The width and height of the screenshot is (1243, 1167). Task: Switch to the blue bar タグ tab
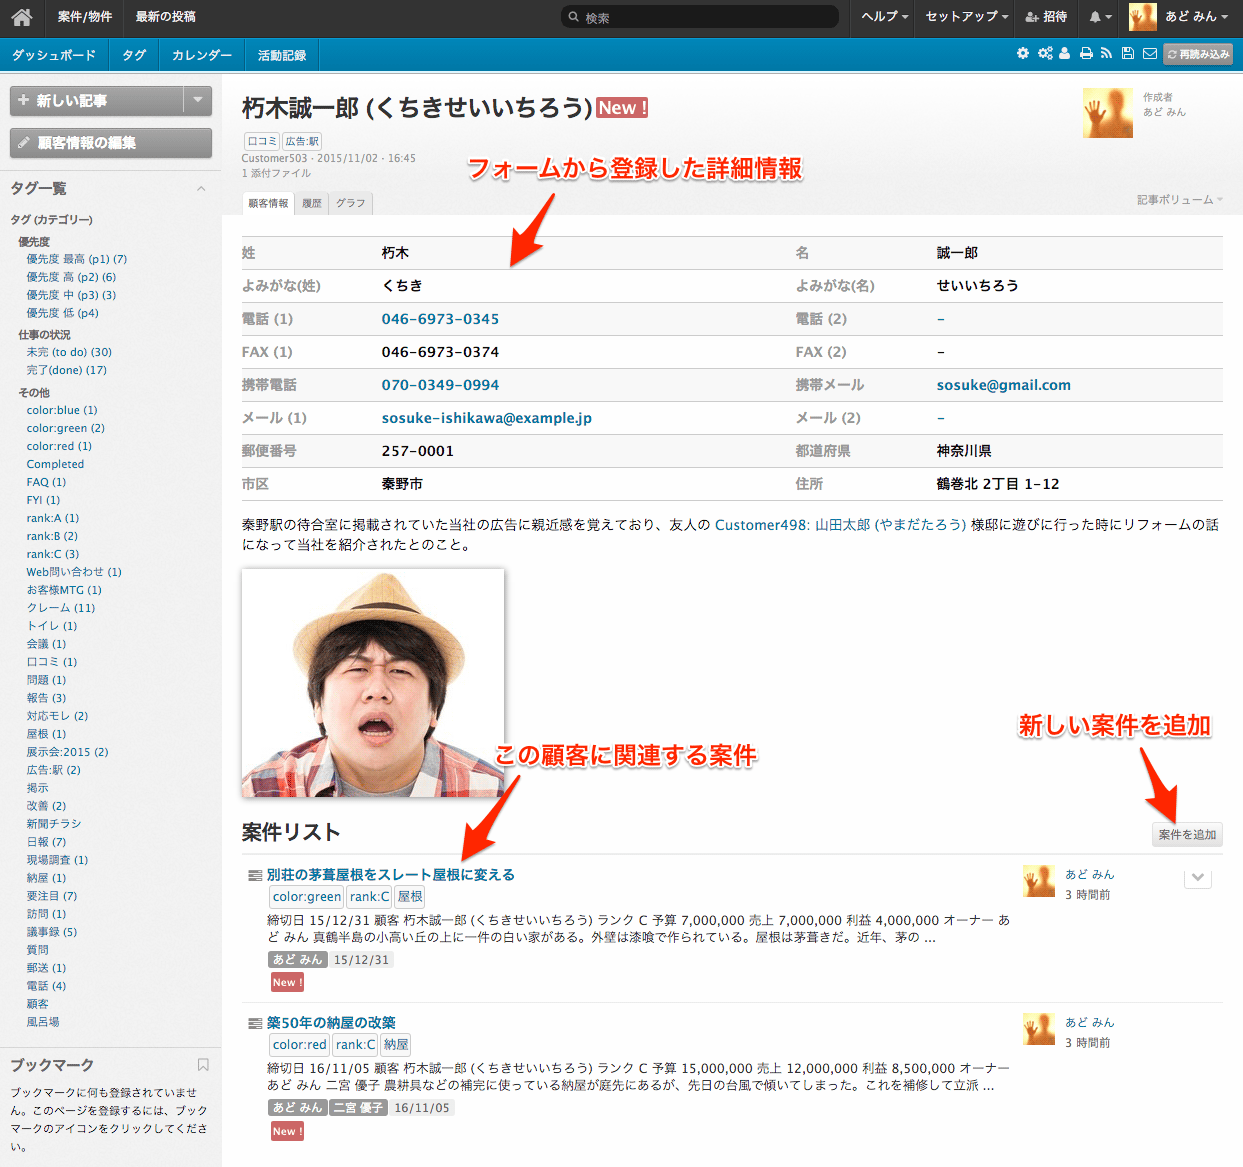coord(134,55)
